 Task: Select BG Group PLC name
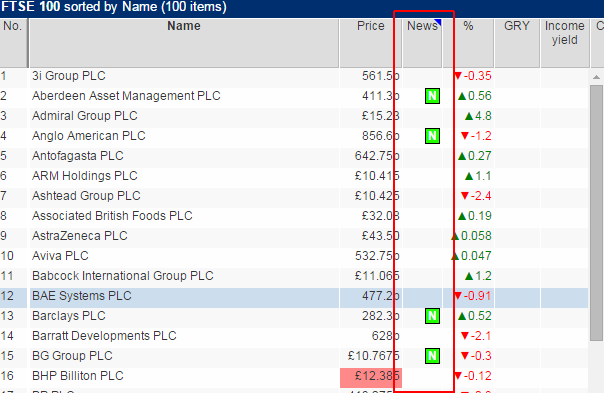pos(72,356)
